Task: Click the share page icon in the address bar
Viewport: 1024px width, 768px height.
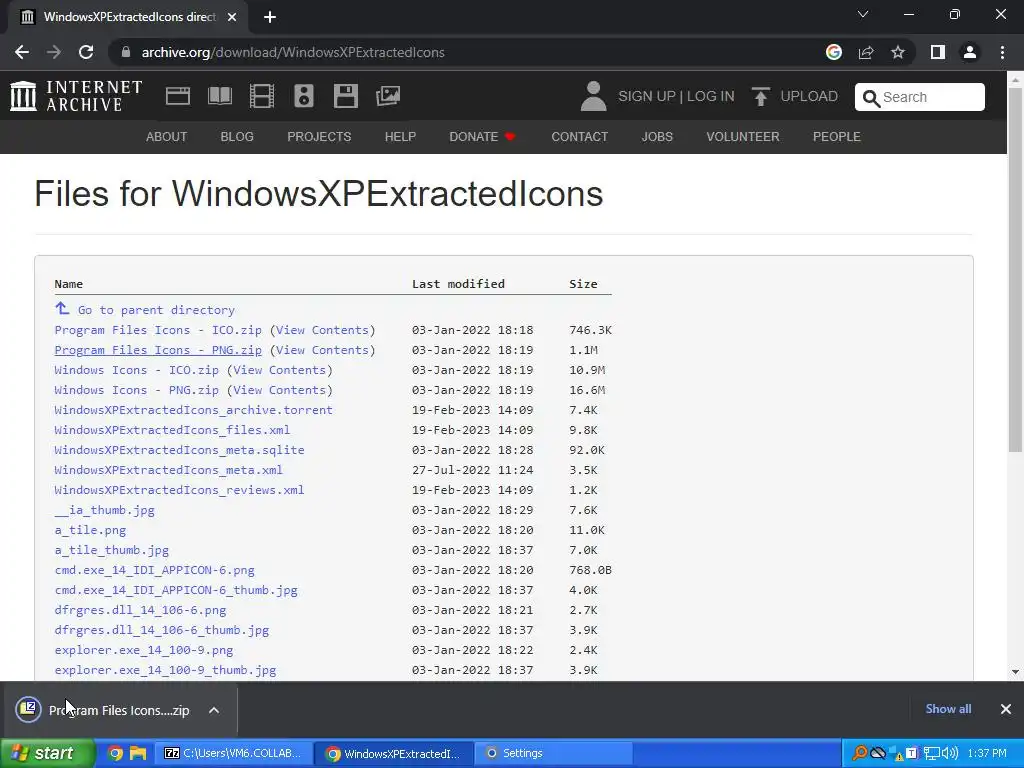Action: point(866,52)
